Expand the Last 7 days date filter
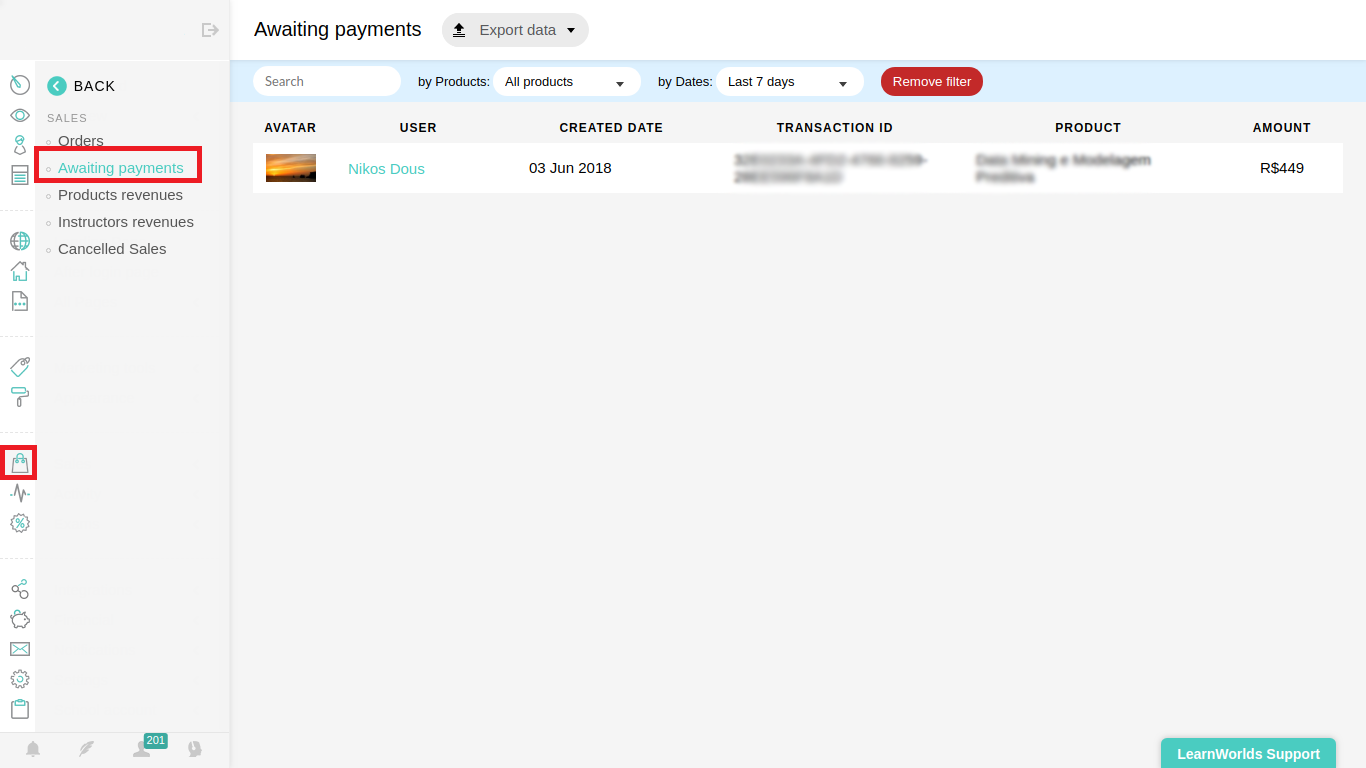 tap(789, 81)
